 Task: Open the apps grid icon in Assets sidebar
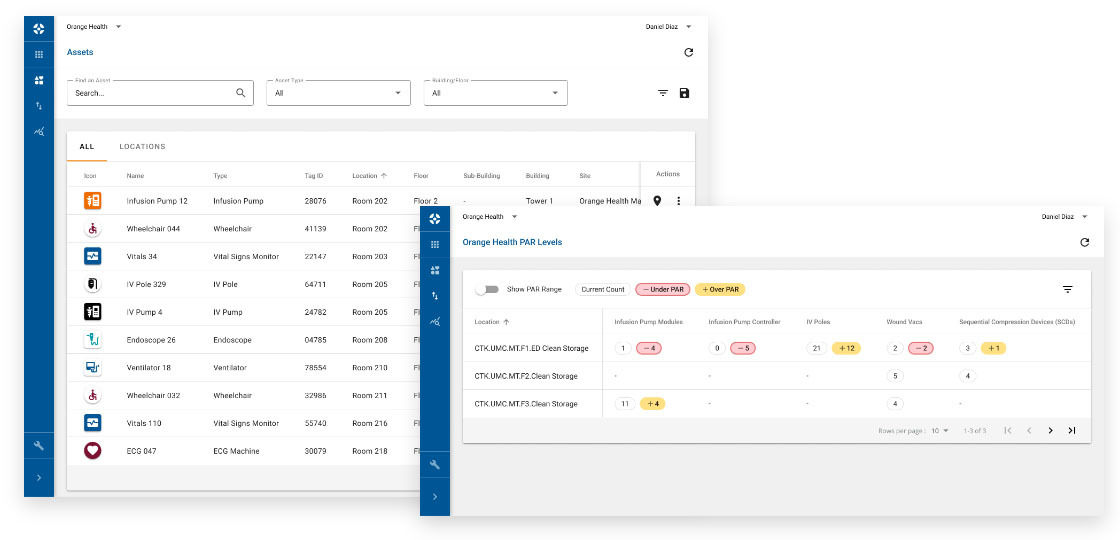(x=39, y=54)
